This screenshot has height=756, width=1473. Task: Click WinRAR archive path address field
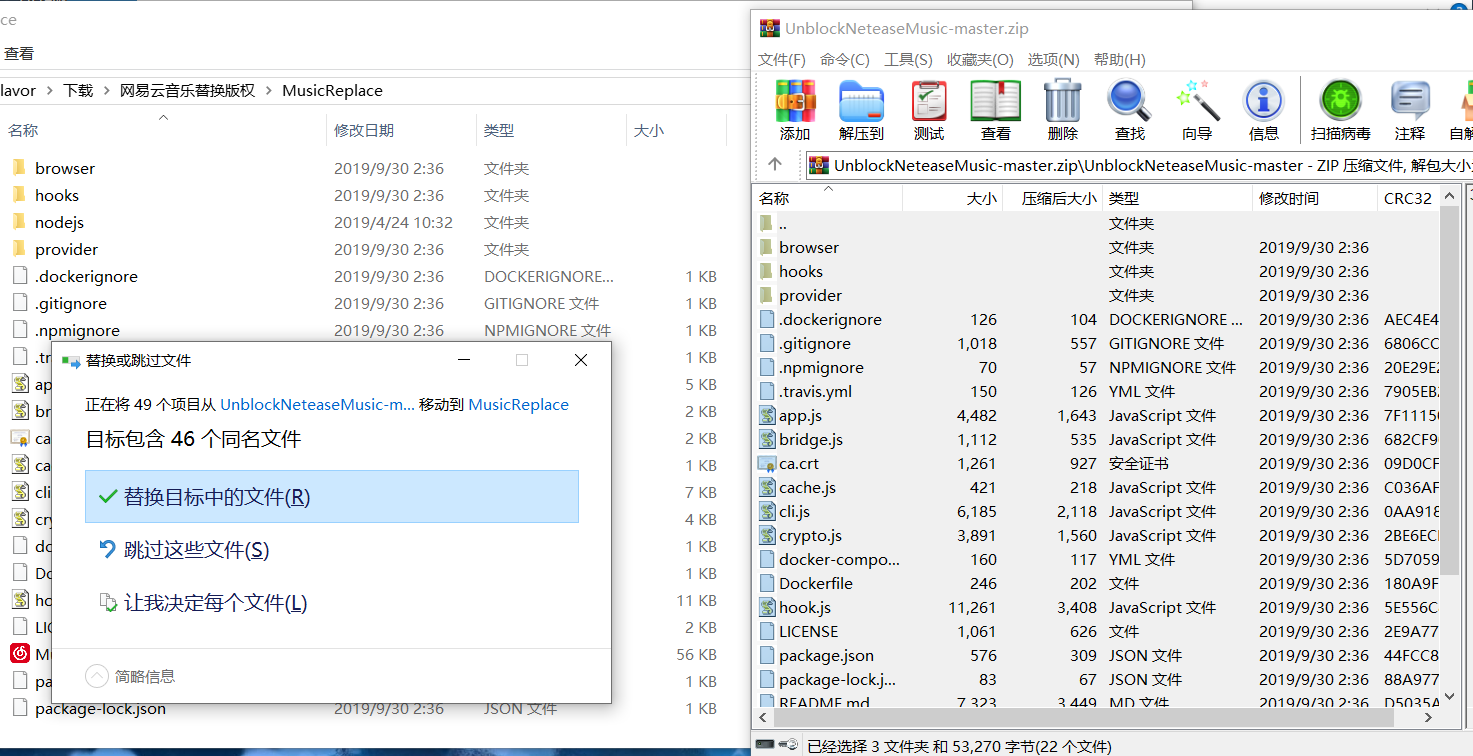point(1138,165)
